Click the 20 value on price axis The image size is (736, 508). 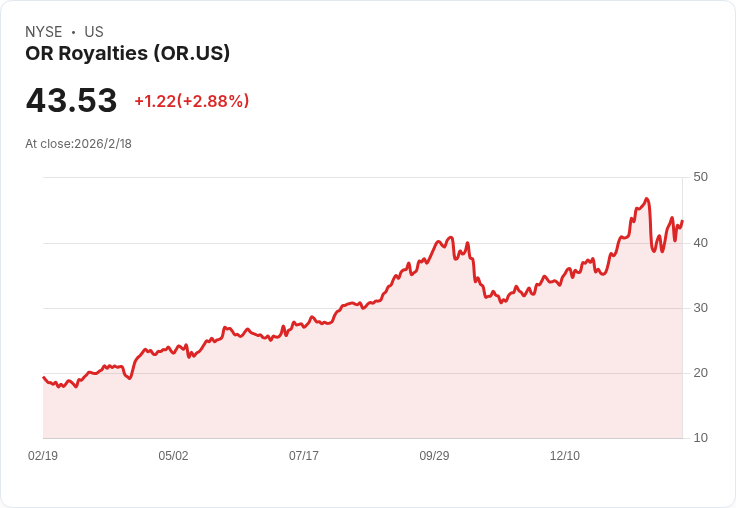[x=700, y=373]
